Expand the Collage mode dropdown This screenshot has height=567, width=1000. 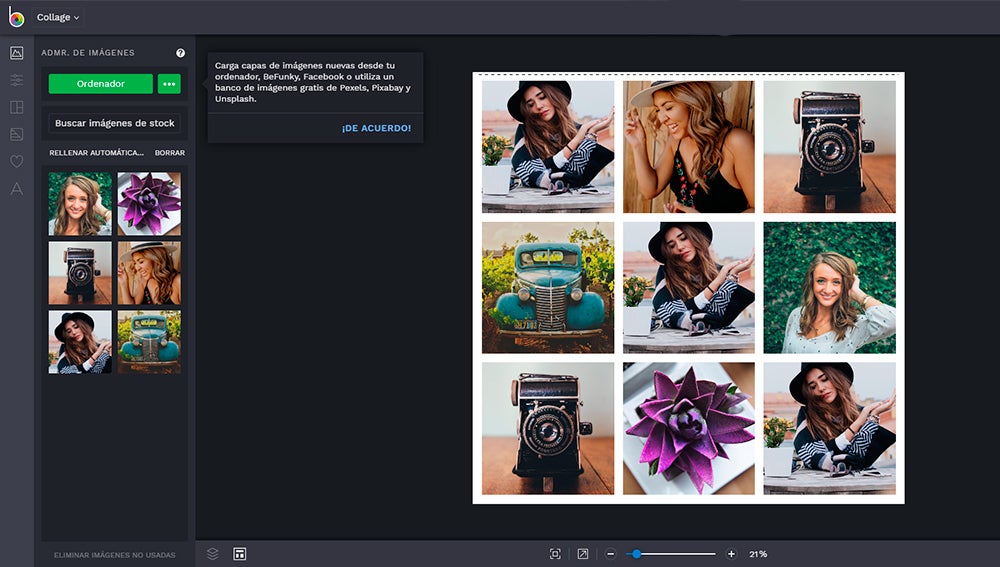(x=58, y=17)
